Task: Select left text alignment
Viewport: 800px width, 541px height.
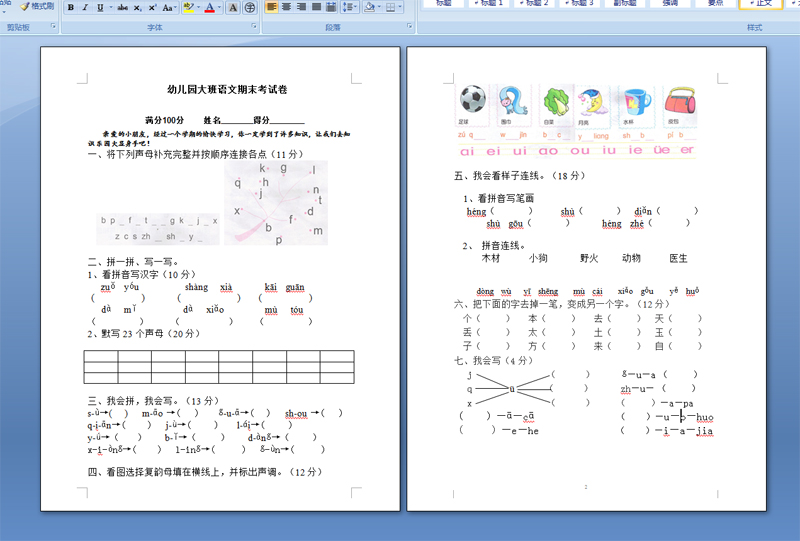Action: pos(272,7)
